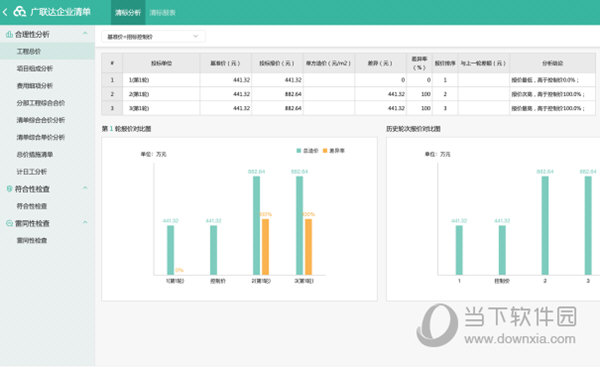This screenshot has height=368, width=600.
Task: Switch to the 清标报表 tab
Action: (162, 13)
